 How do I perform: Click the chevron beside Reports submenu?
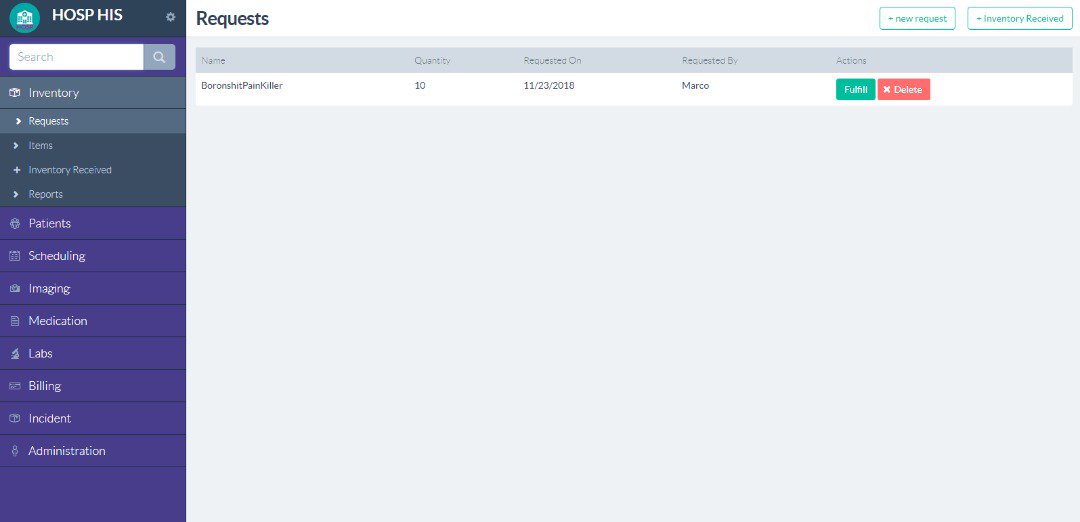(x=17, y=194)
